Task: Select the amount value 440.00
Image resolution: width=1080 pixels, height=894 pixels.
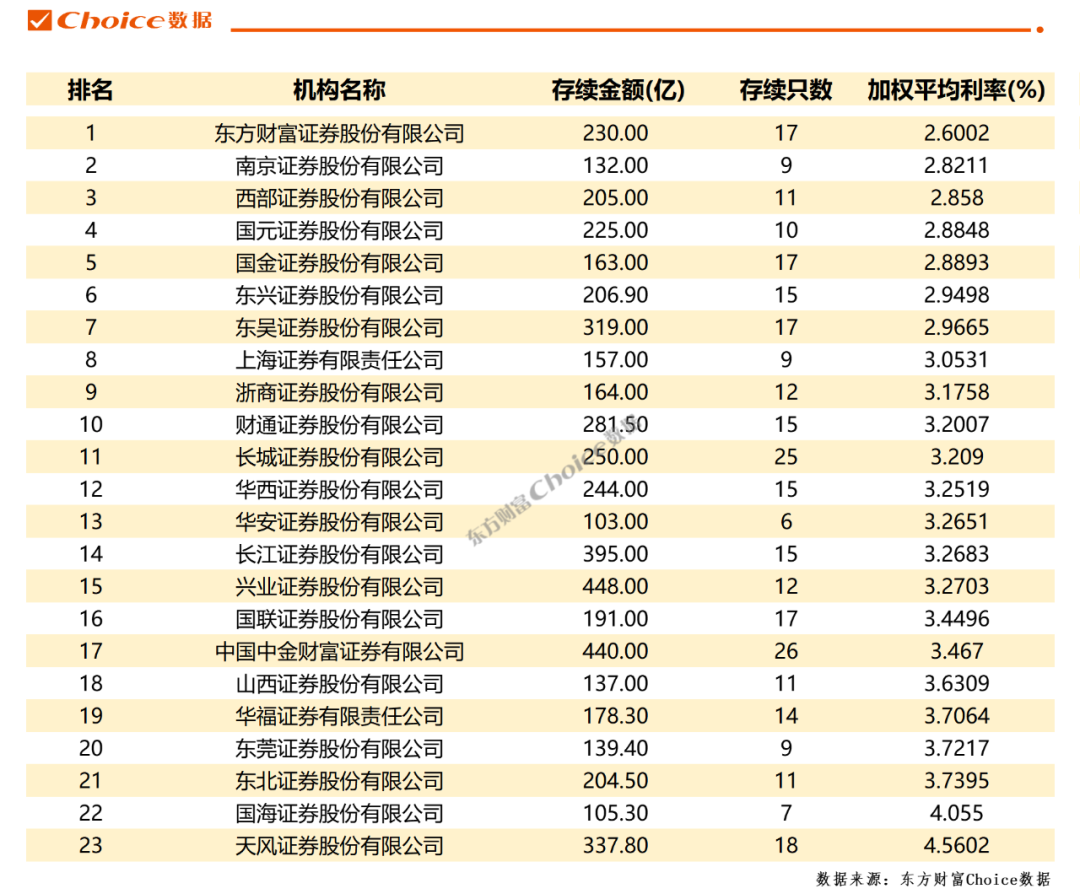Action: point(615,651)
